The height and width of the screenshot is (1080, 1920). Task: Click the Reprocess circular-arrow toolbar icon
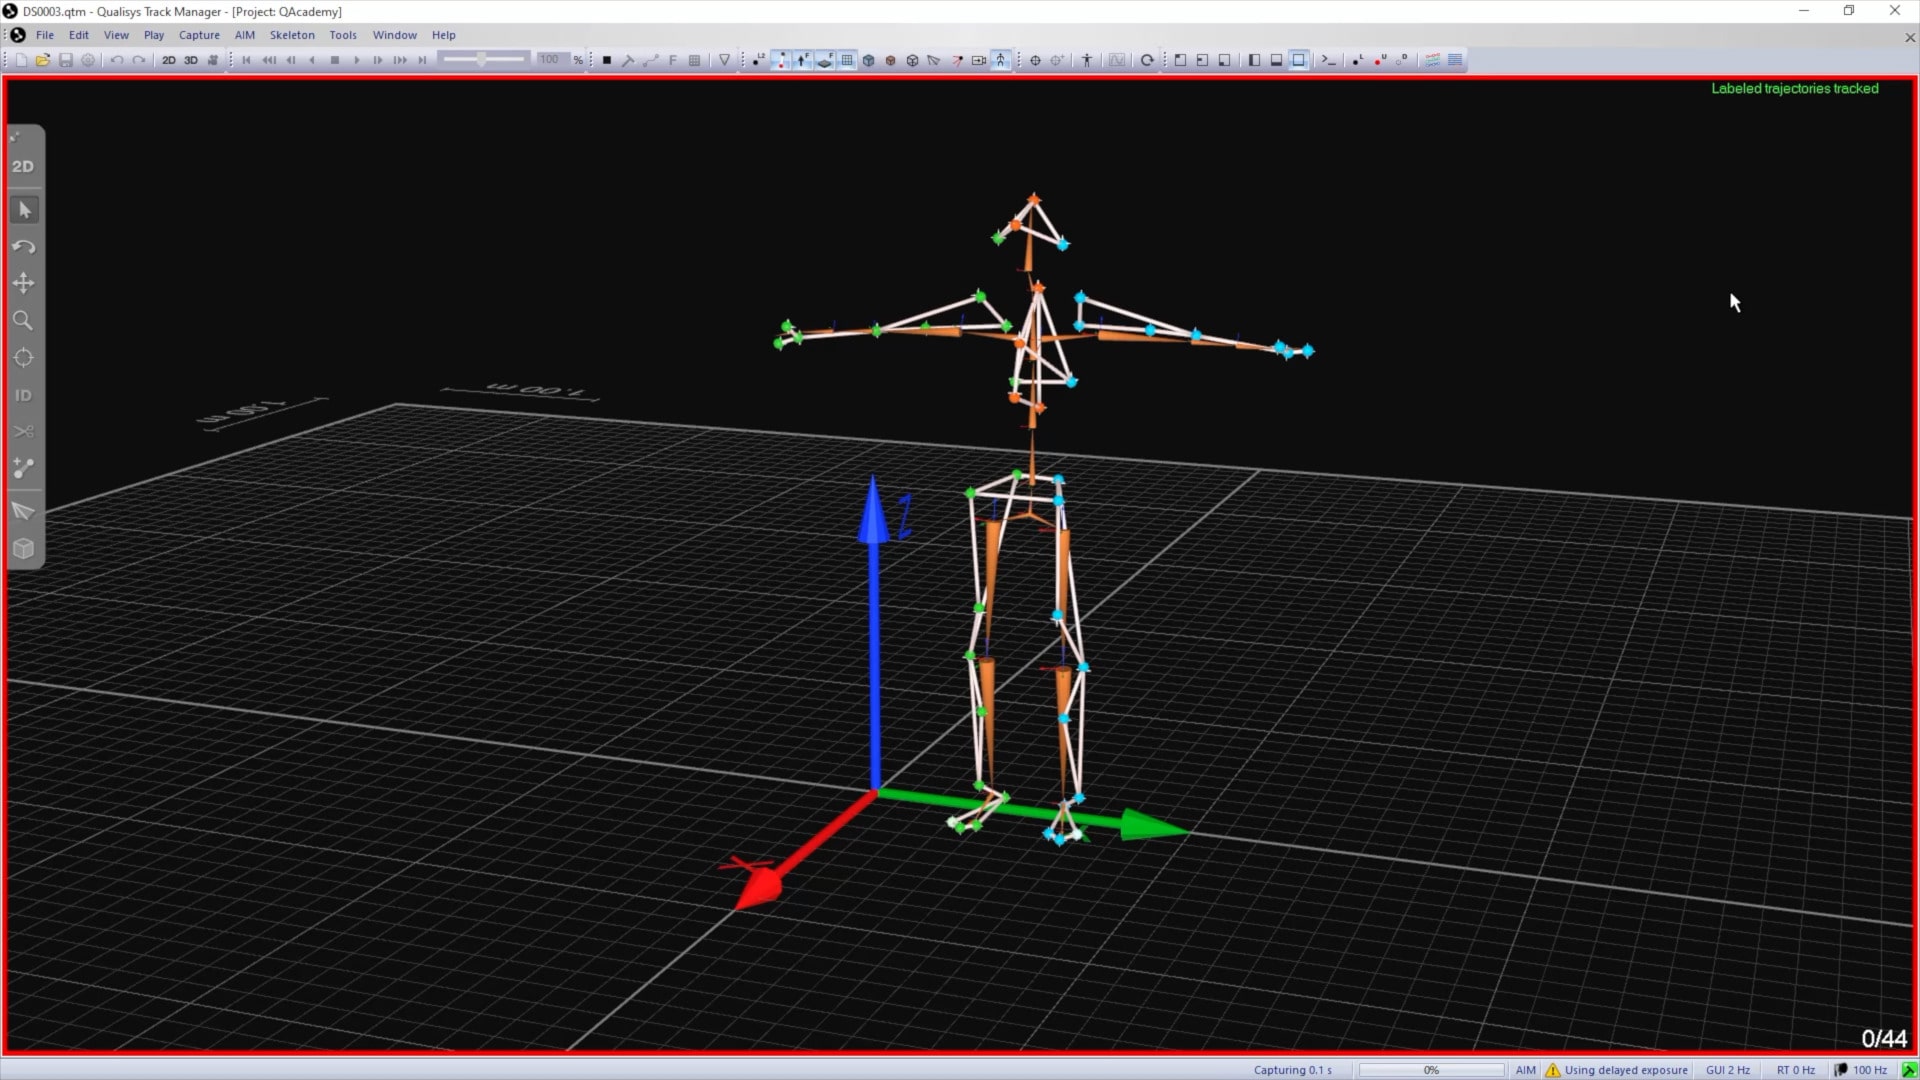point(1147,60)
